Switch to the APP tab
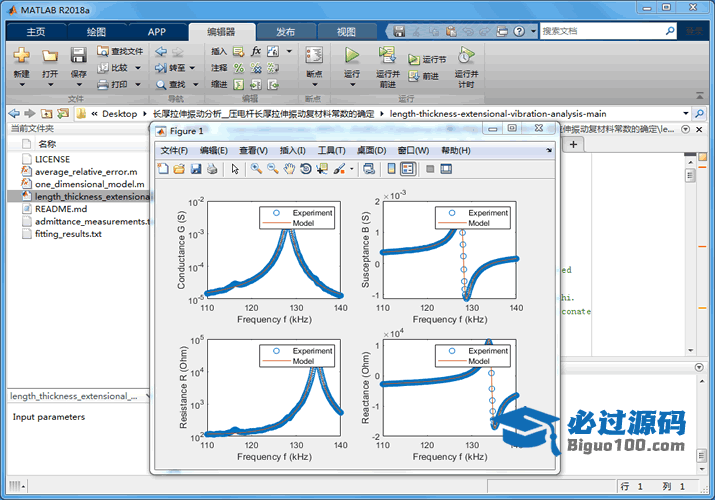 (156, 32)
